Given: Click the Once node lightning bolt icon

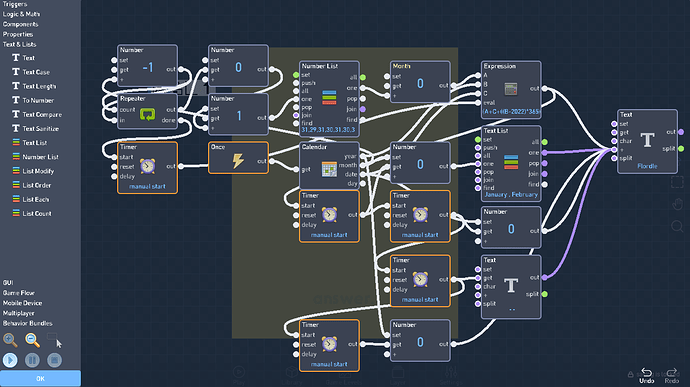Looking at the screenshot, I should (238, 161).
